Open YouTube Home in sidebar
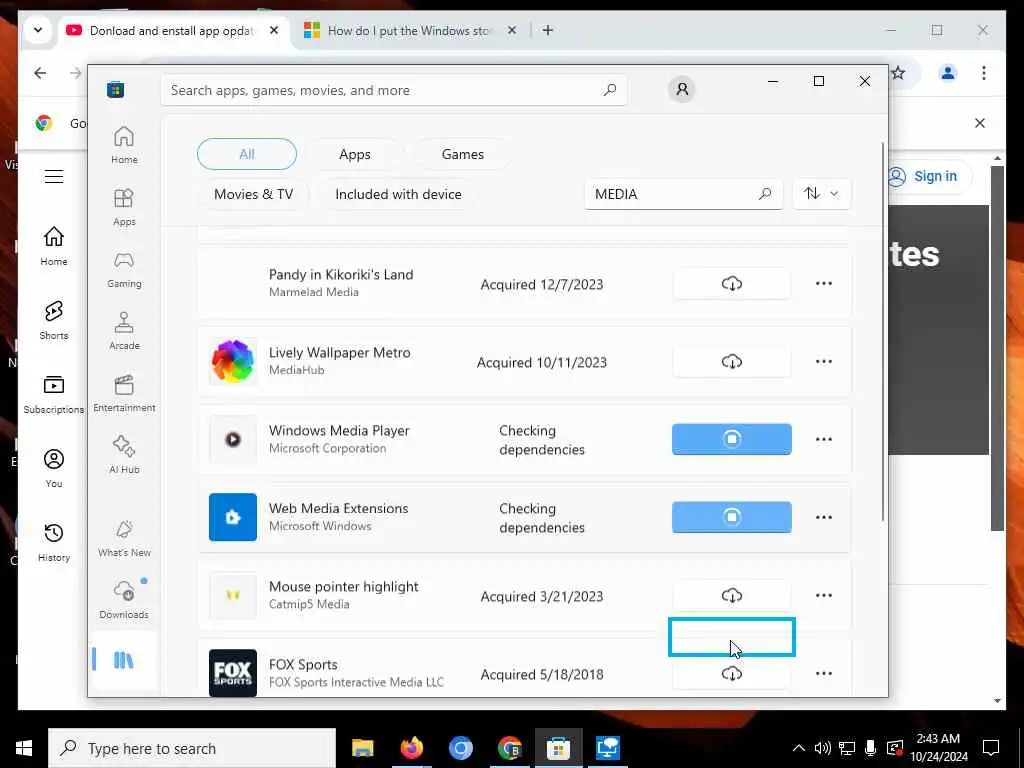Screen dimensions: 1024x768 point(54,246)
